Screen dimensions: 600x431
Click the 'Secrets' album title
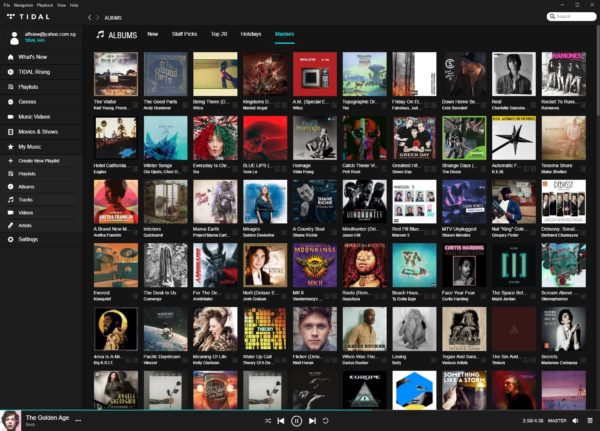pos(549,357)
